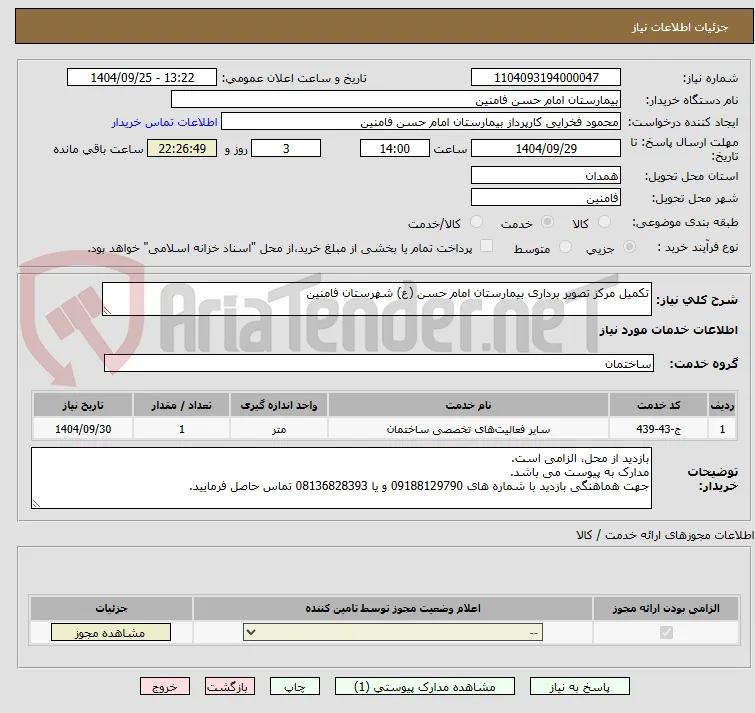This screenshot has height=713, width=755.
Task: Click the deadline time field 14:00
Action: pyautogui.click(x=395, y=148)
